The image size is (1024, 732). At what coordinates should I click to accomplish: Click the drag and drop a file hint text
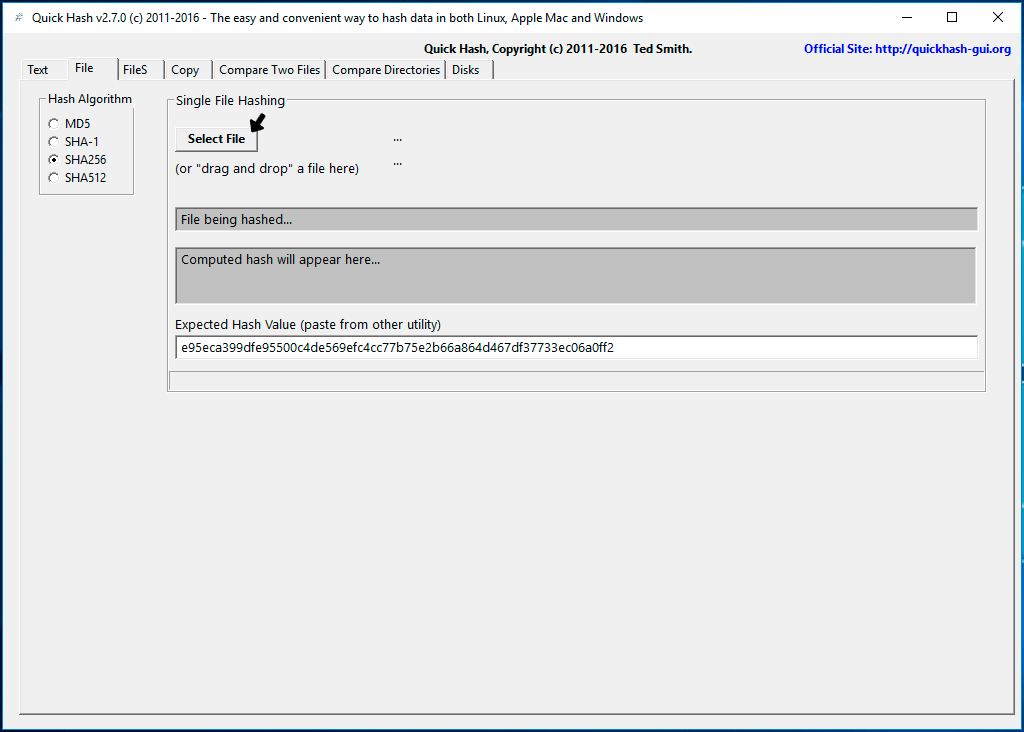click(x=267, y=168)
